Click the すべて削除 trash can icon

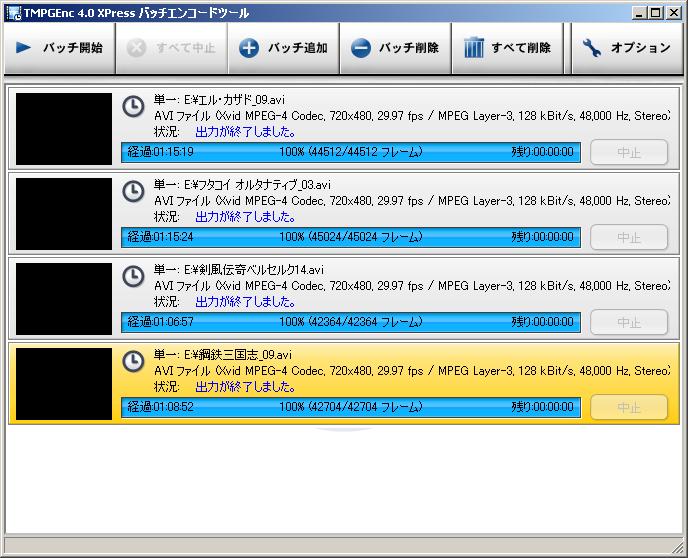(x=473, y=47)
